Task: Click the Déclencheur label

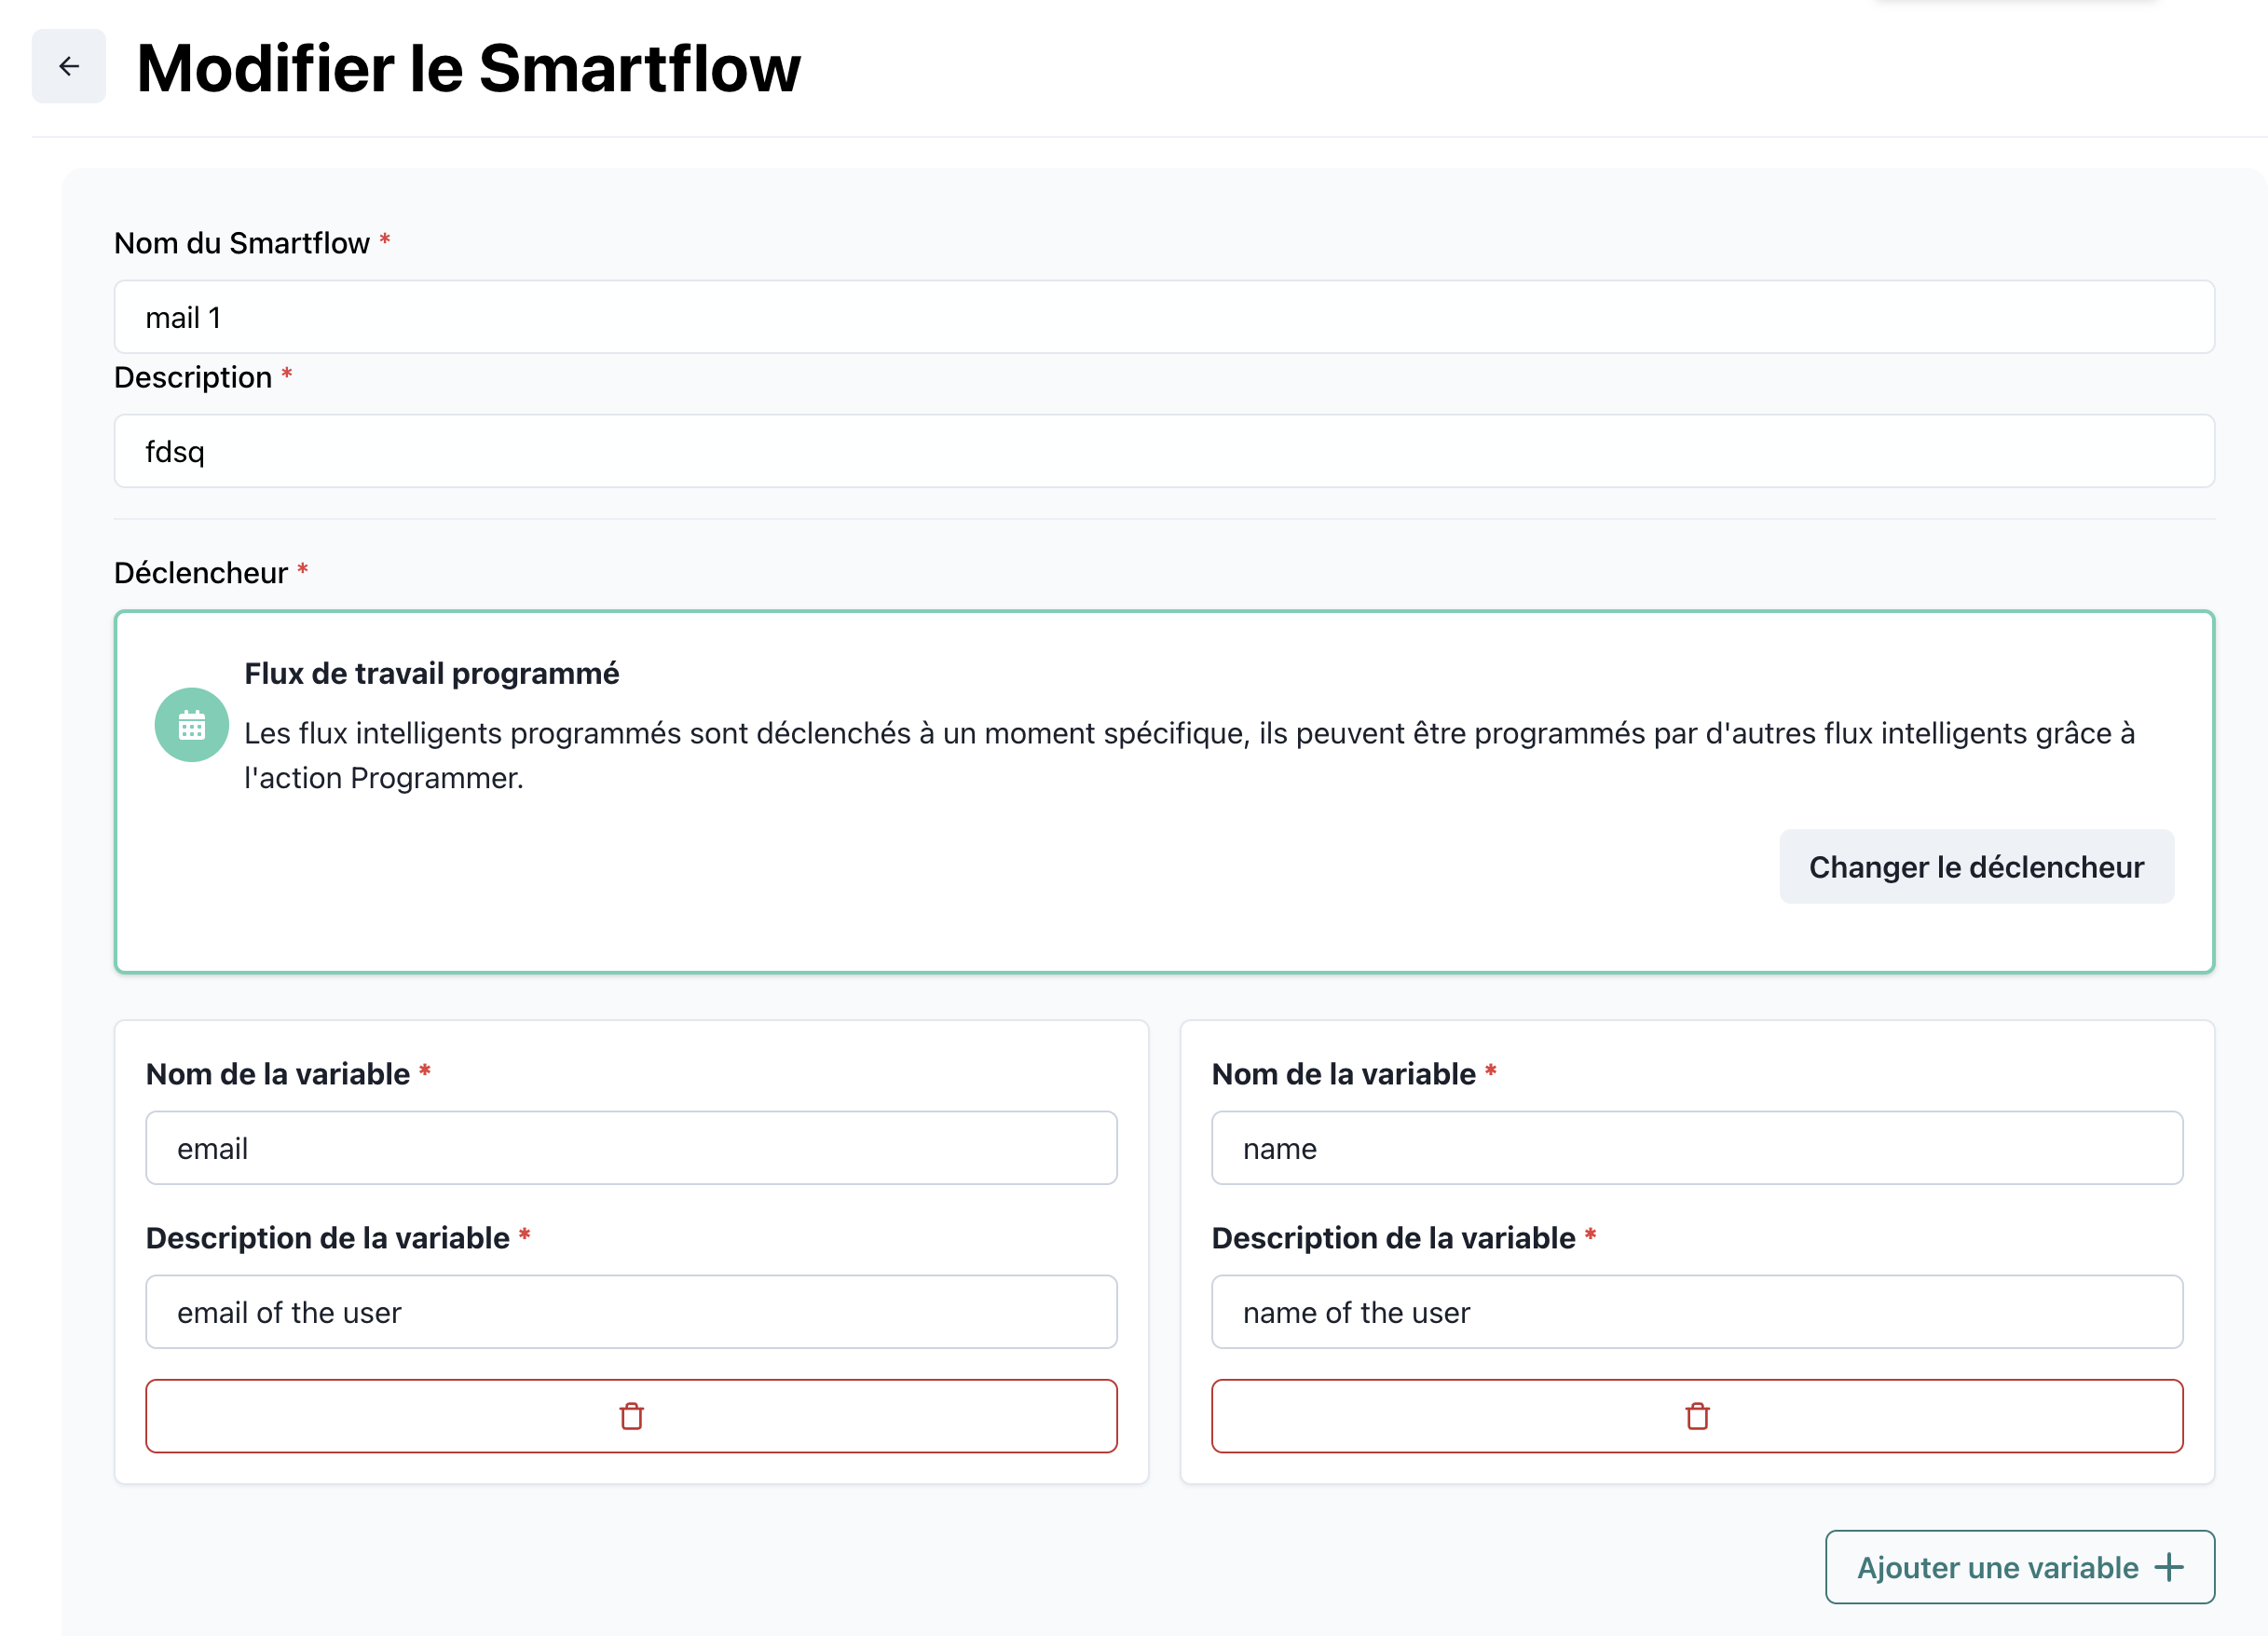Action: (201, 573)
